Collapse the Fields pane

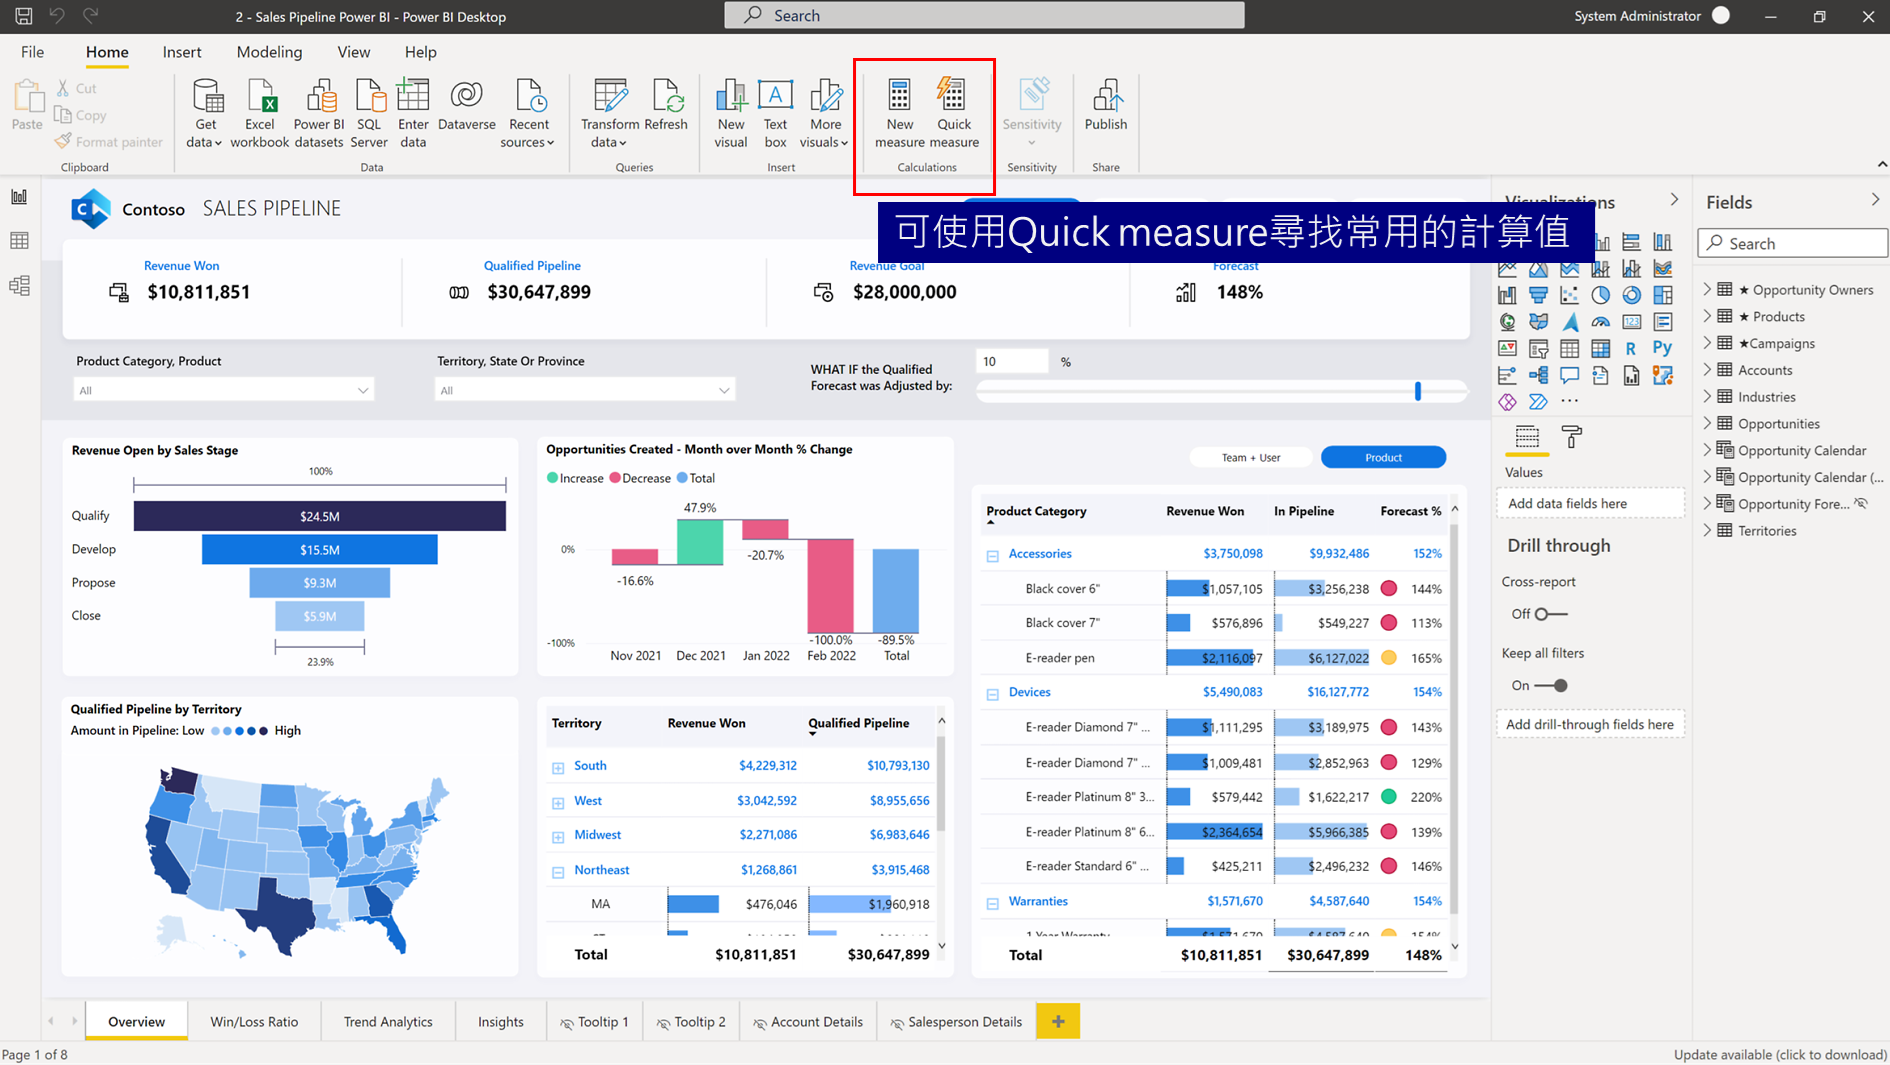pyautogui.click(x=1875, y=200)
